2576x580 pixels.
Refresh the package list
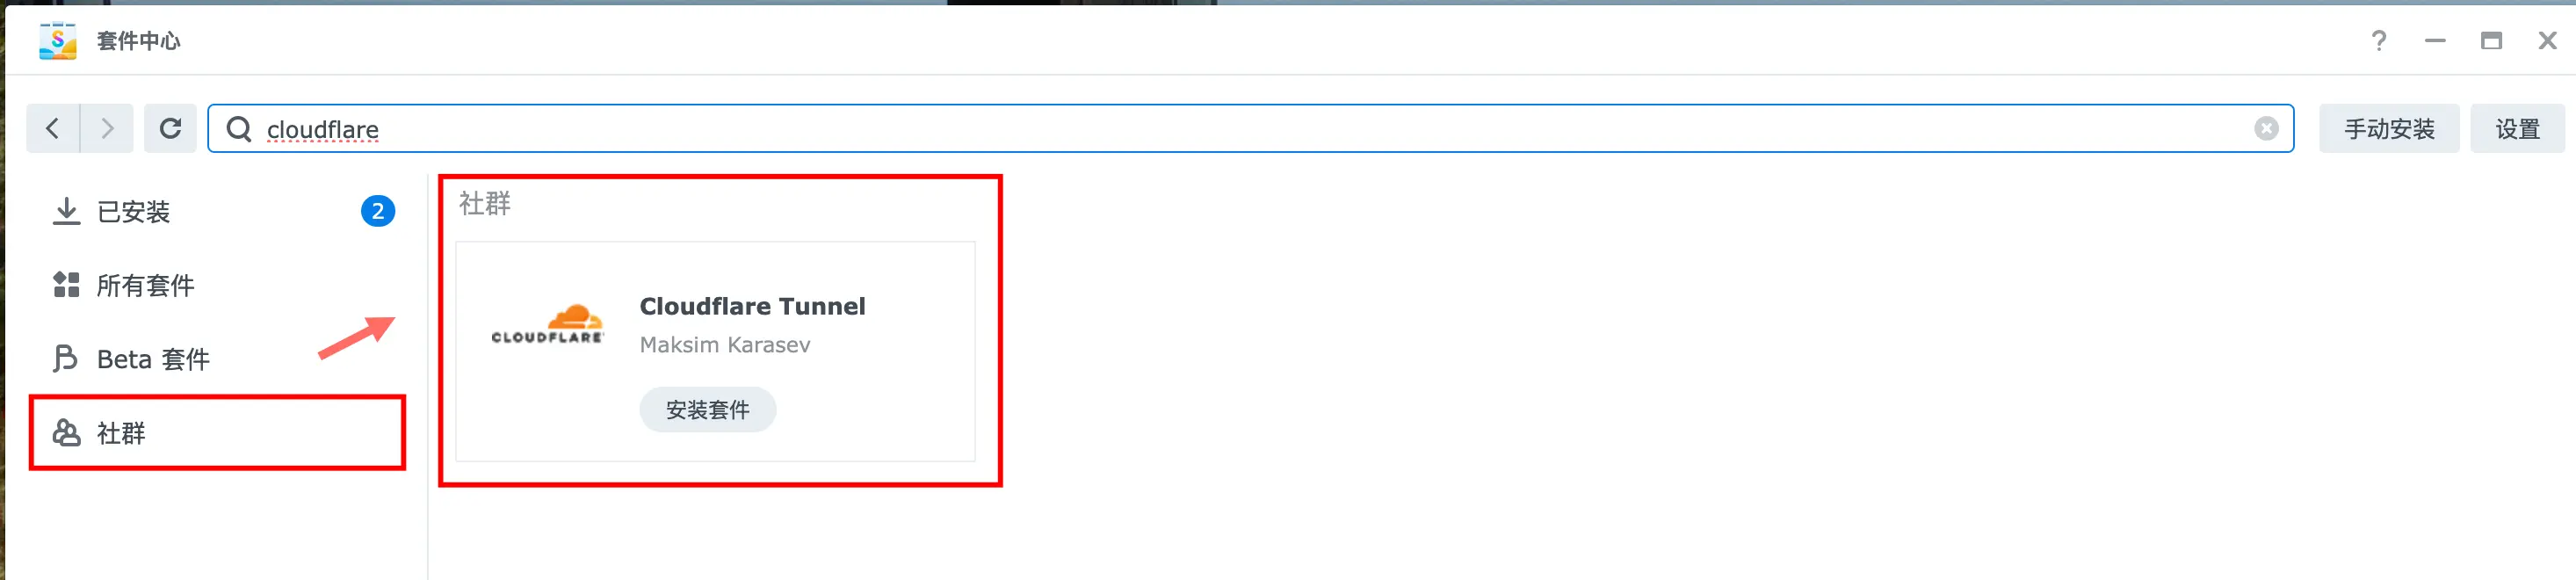[170, 128]
